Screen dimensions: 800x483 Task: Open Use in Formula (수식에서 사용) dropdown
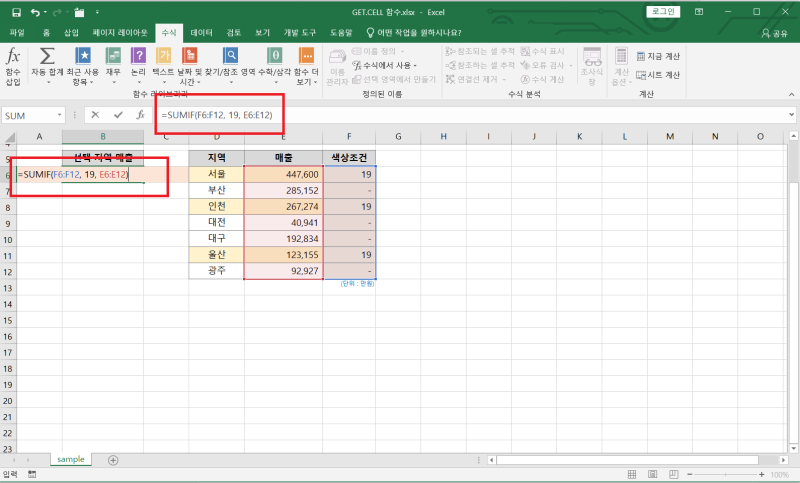pos(385,65)
